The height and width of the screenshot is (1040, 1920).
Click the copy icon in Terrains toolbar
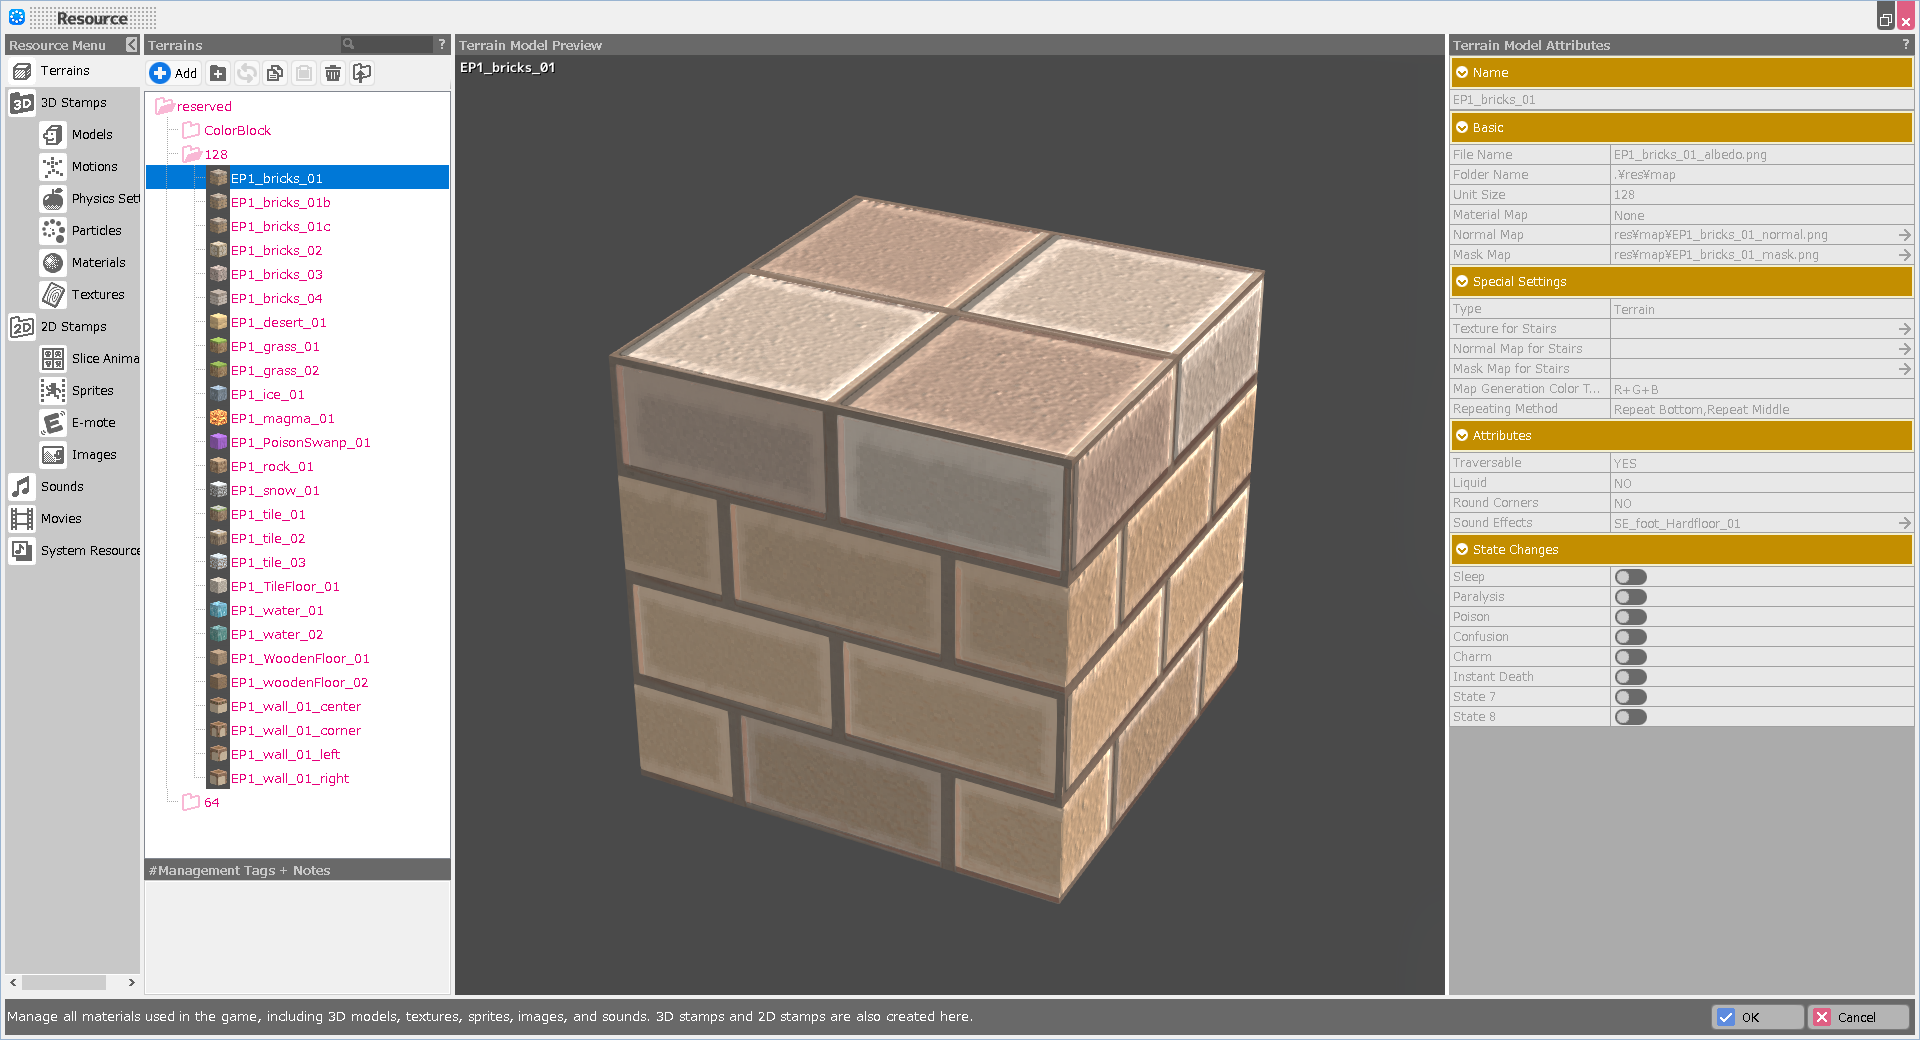(x=275, y=73)
